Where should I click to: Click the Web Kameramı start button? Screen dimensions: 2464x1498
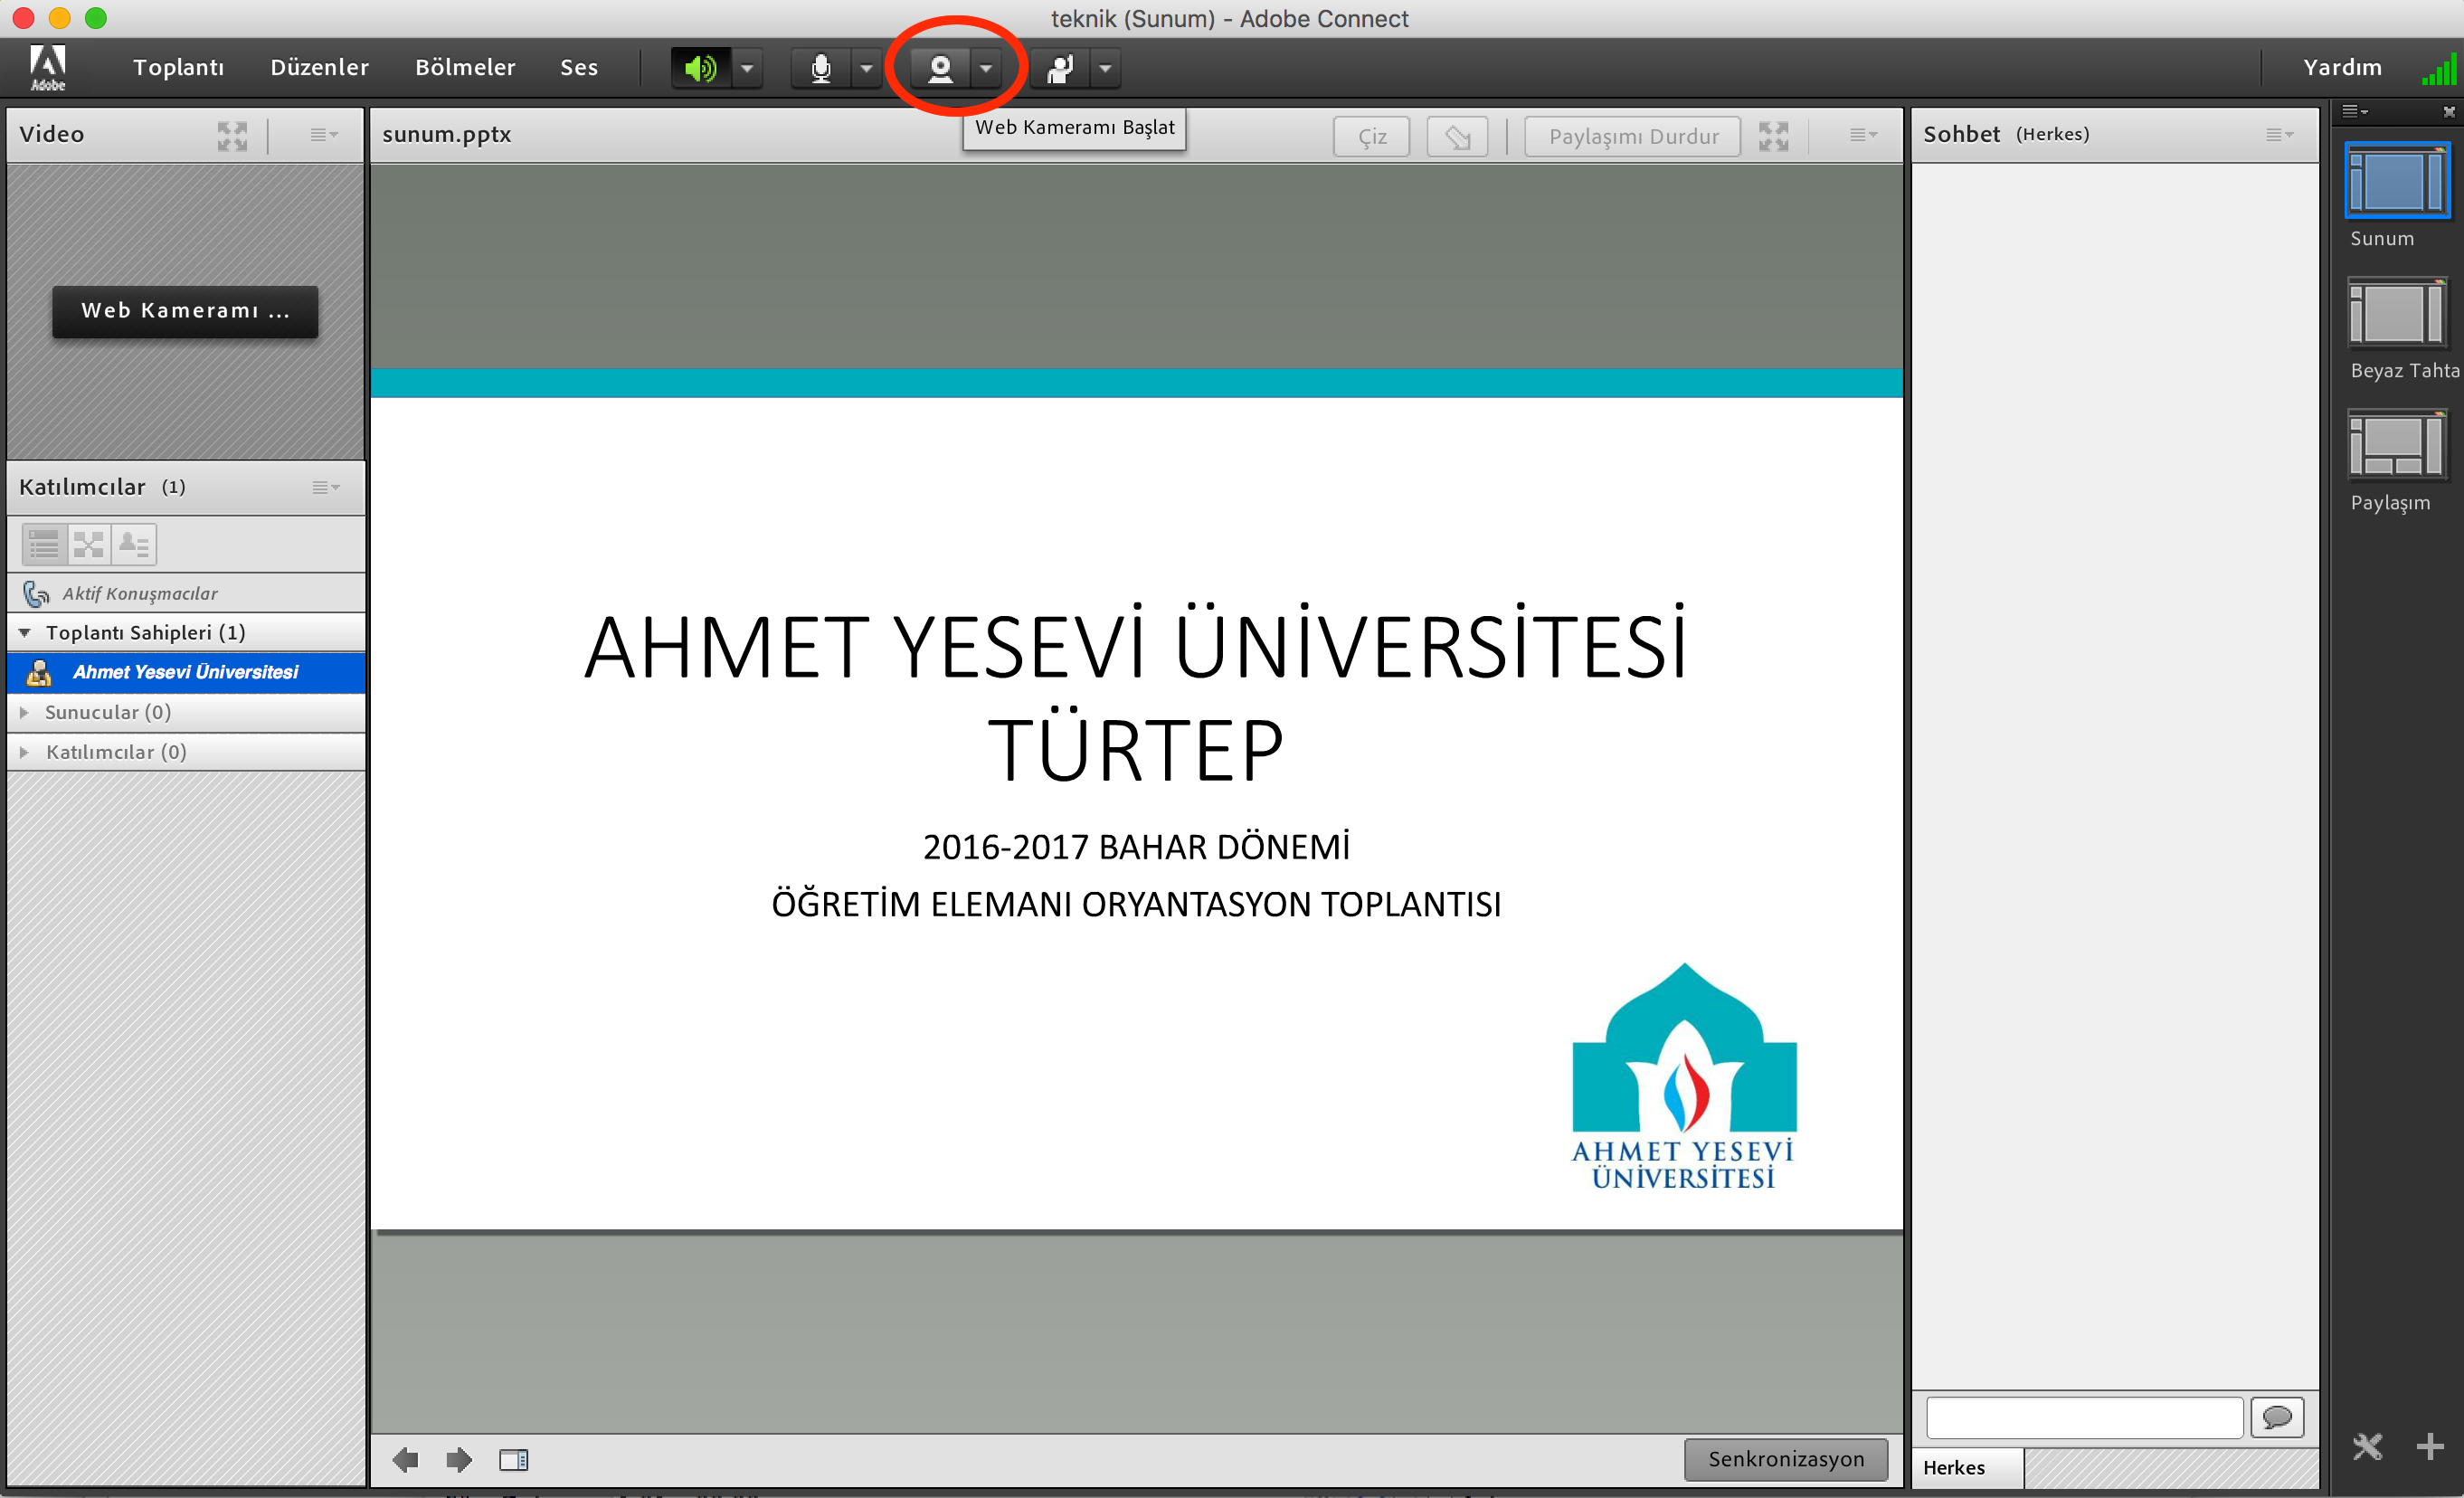pos(185,311)
